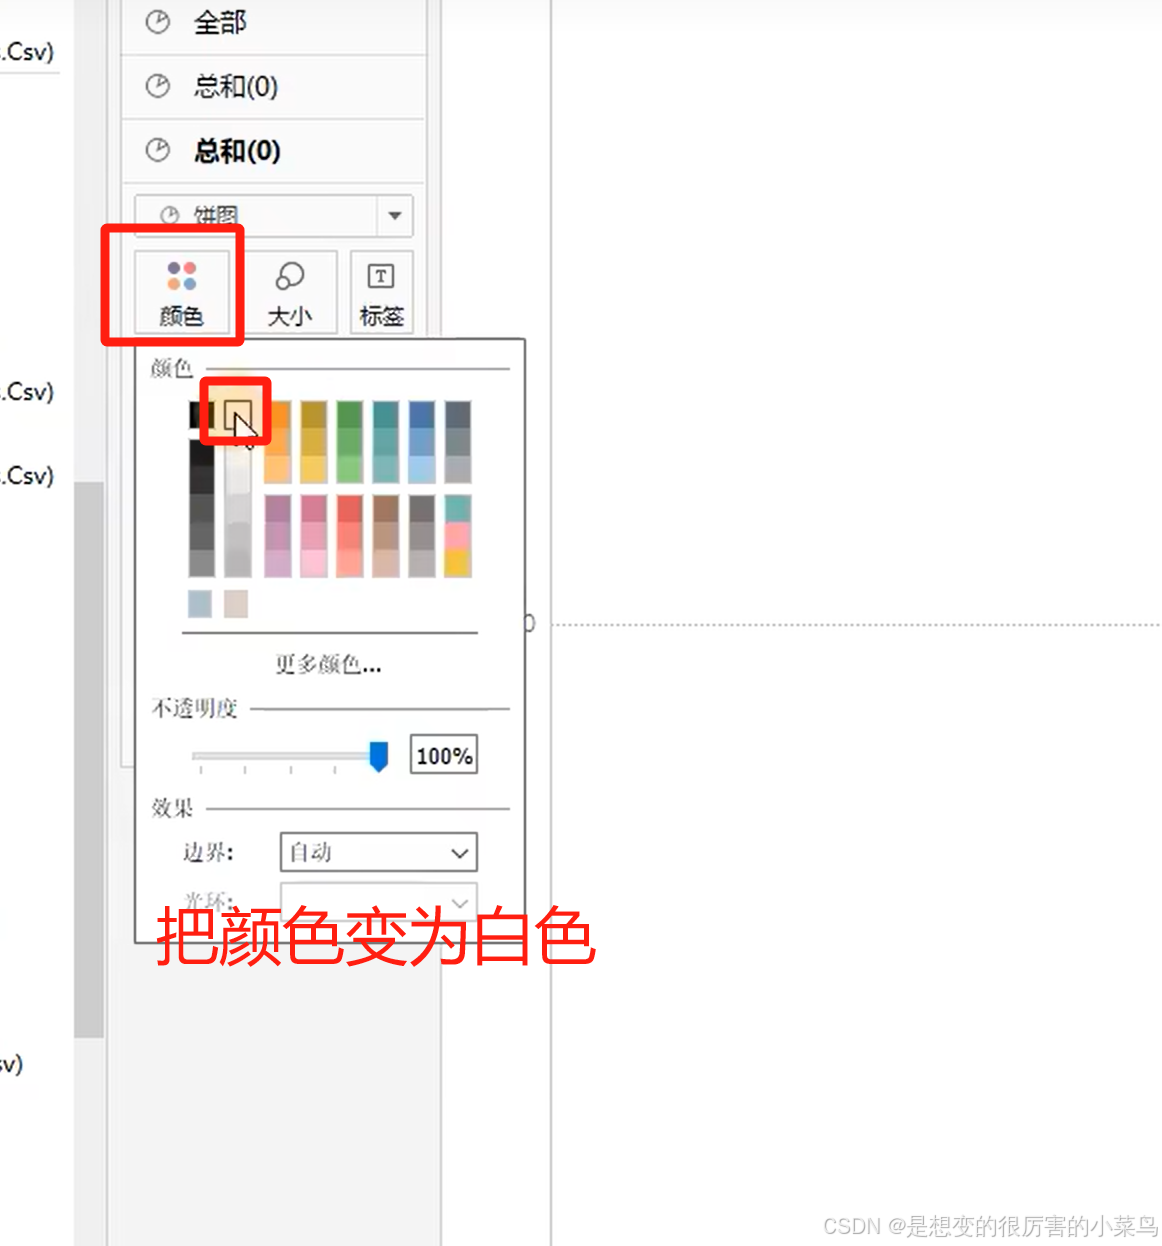This screenshot has height=1246, width=1162.
Task: Open the 大小 size card button
Action: click(290, 292)
